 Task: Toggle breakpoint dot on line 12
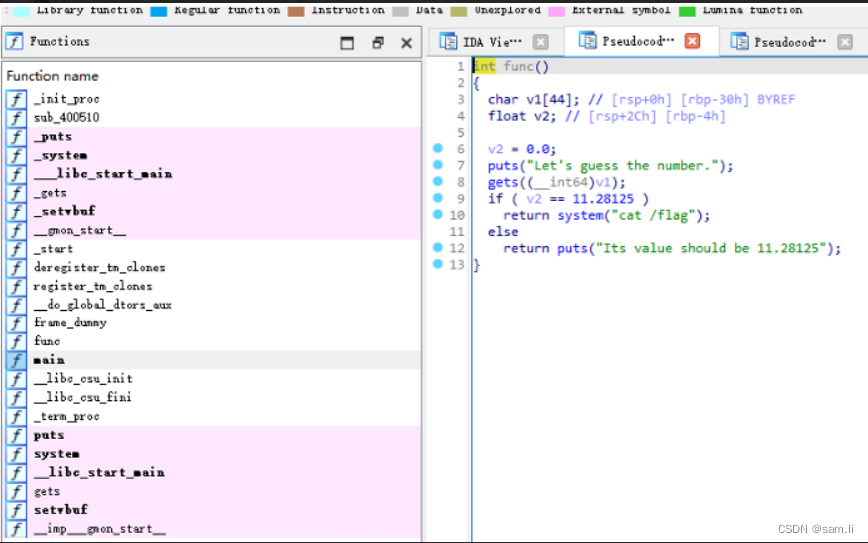click(438, 247)
